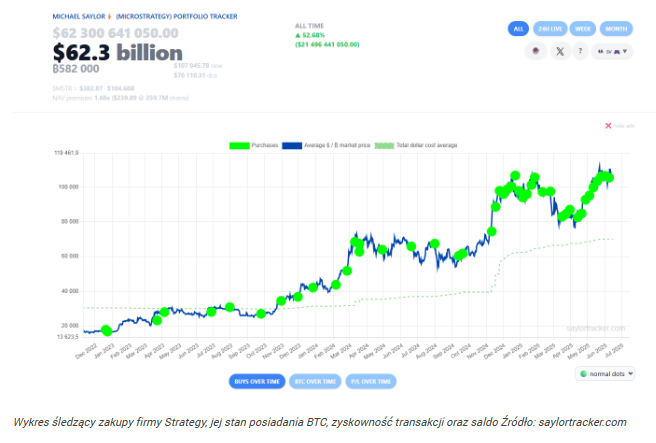Viewport: 656px width, 443px height.
Task: Click the $70 110.31 dca value
Action: coord(195,75)
